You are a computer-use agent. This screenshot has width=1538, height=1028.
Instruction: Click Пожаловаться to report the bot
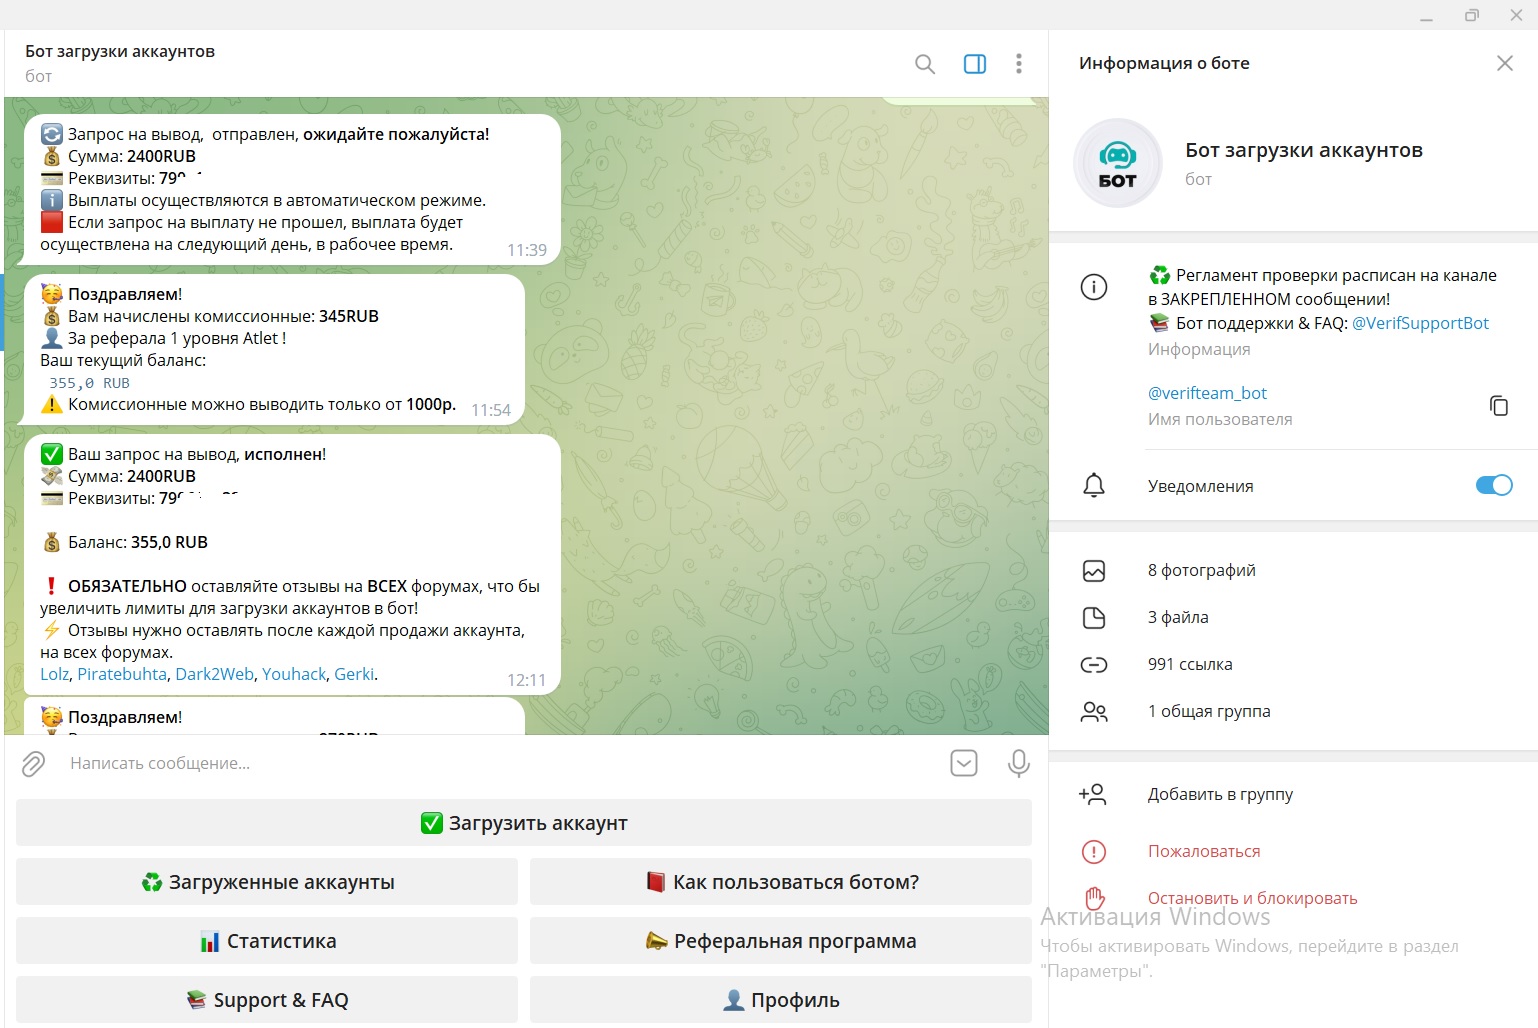tap(1203, 851)
